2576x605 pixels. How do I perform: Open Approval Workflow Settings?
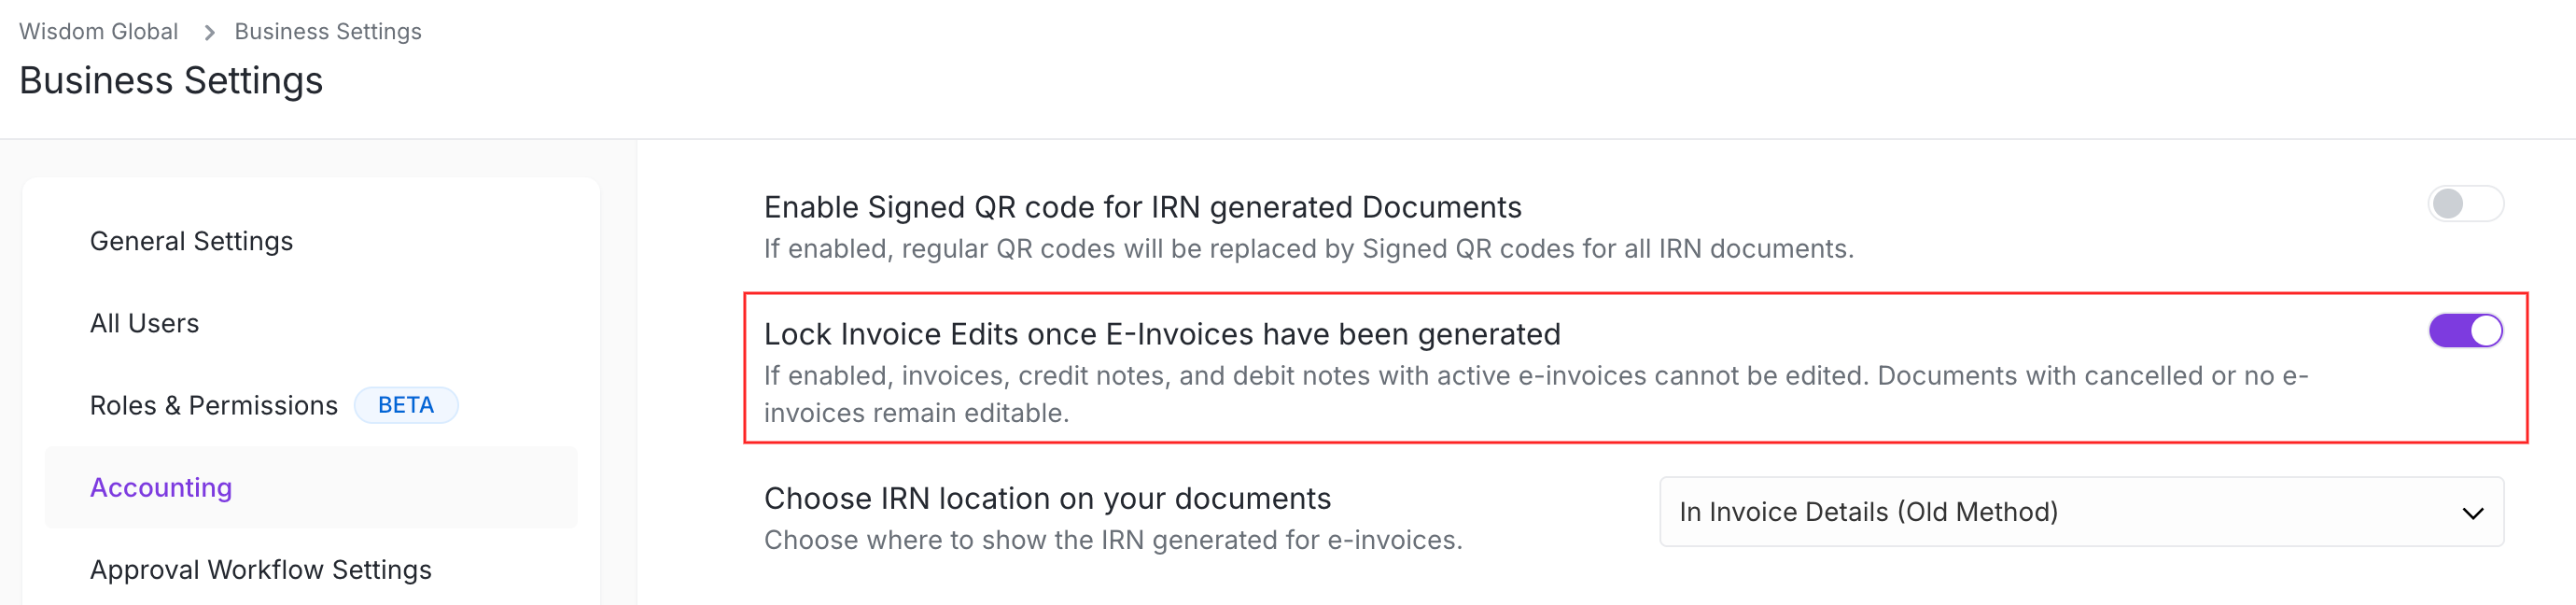[260, 569]
